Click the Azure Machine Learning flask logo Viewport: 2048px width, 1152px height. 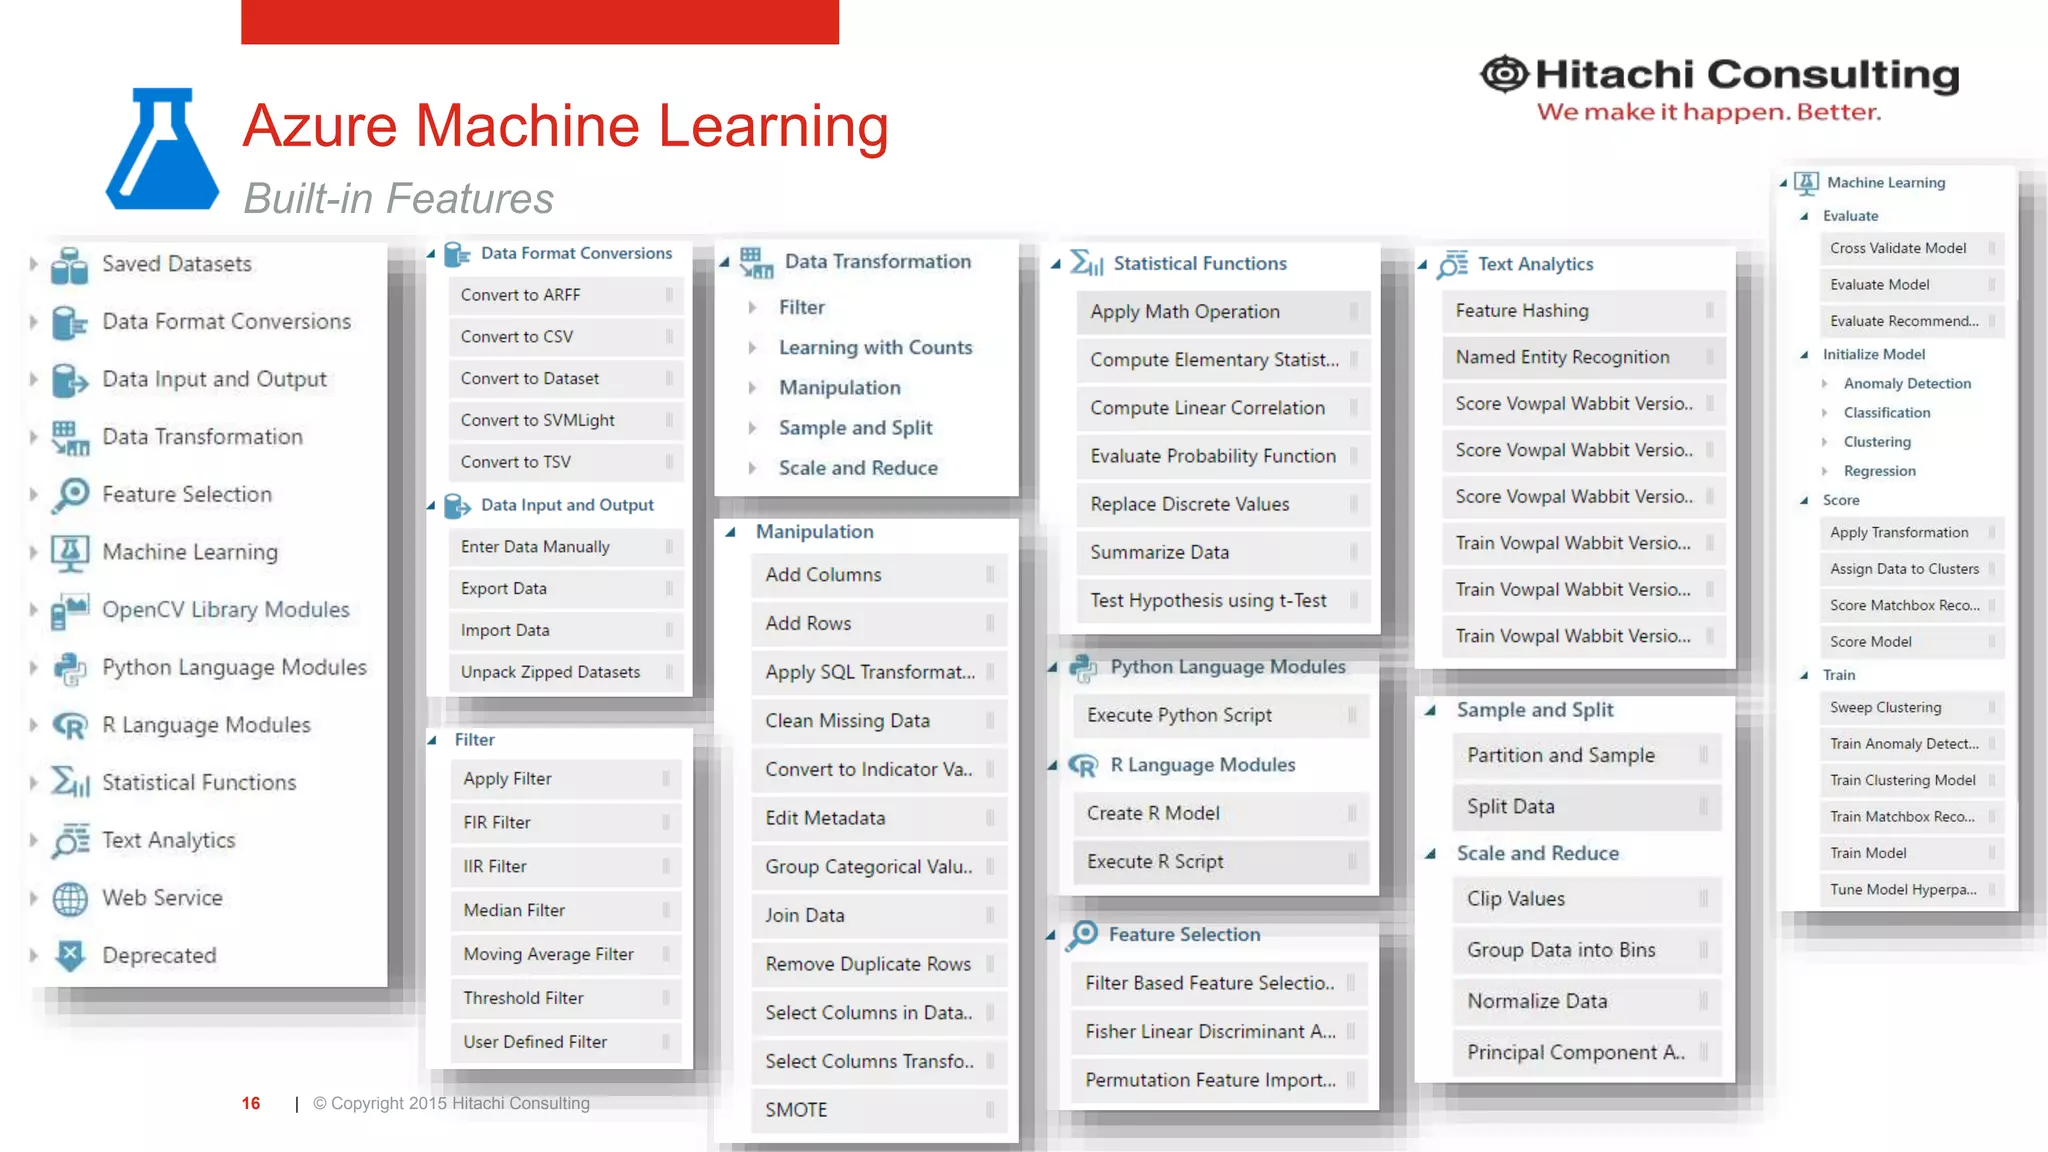pyautogui.click(x=162, y=148)
